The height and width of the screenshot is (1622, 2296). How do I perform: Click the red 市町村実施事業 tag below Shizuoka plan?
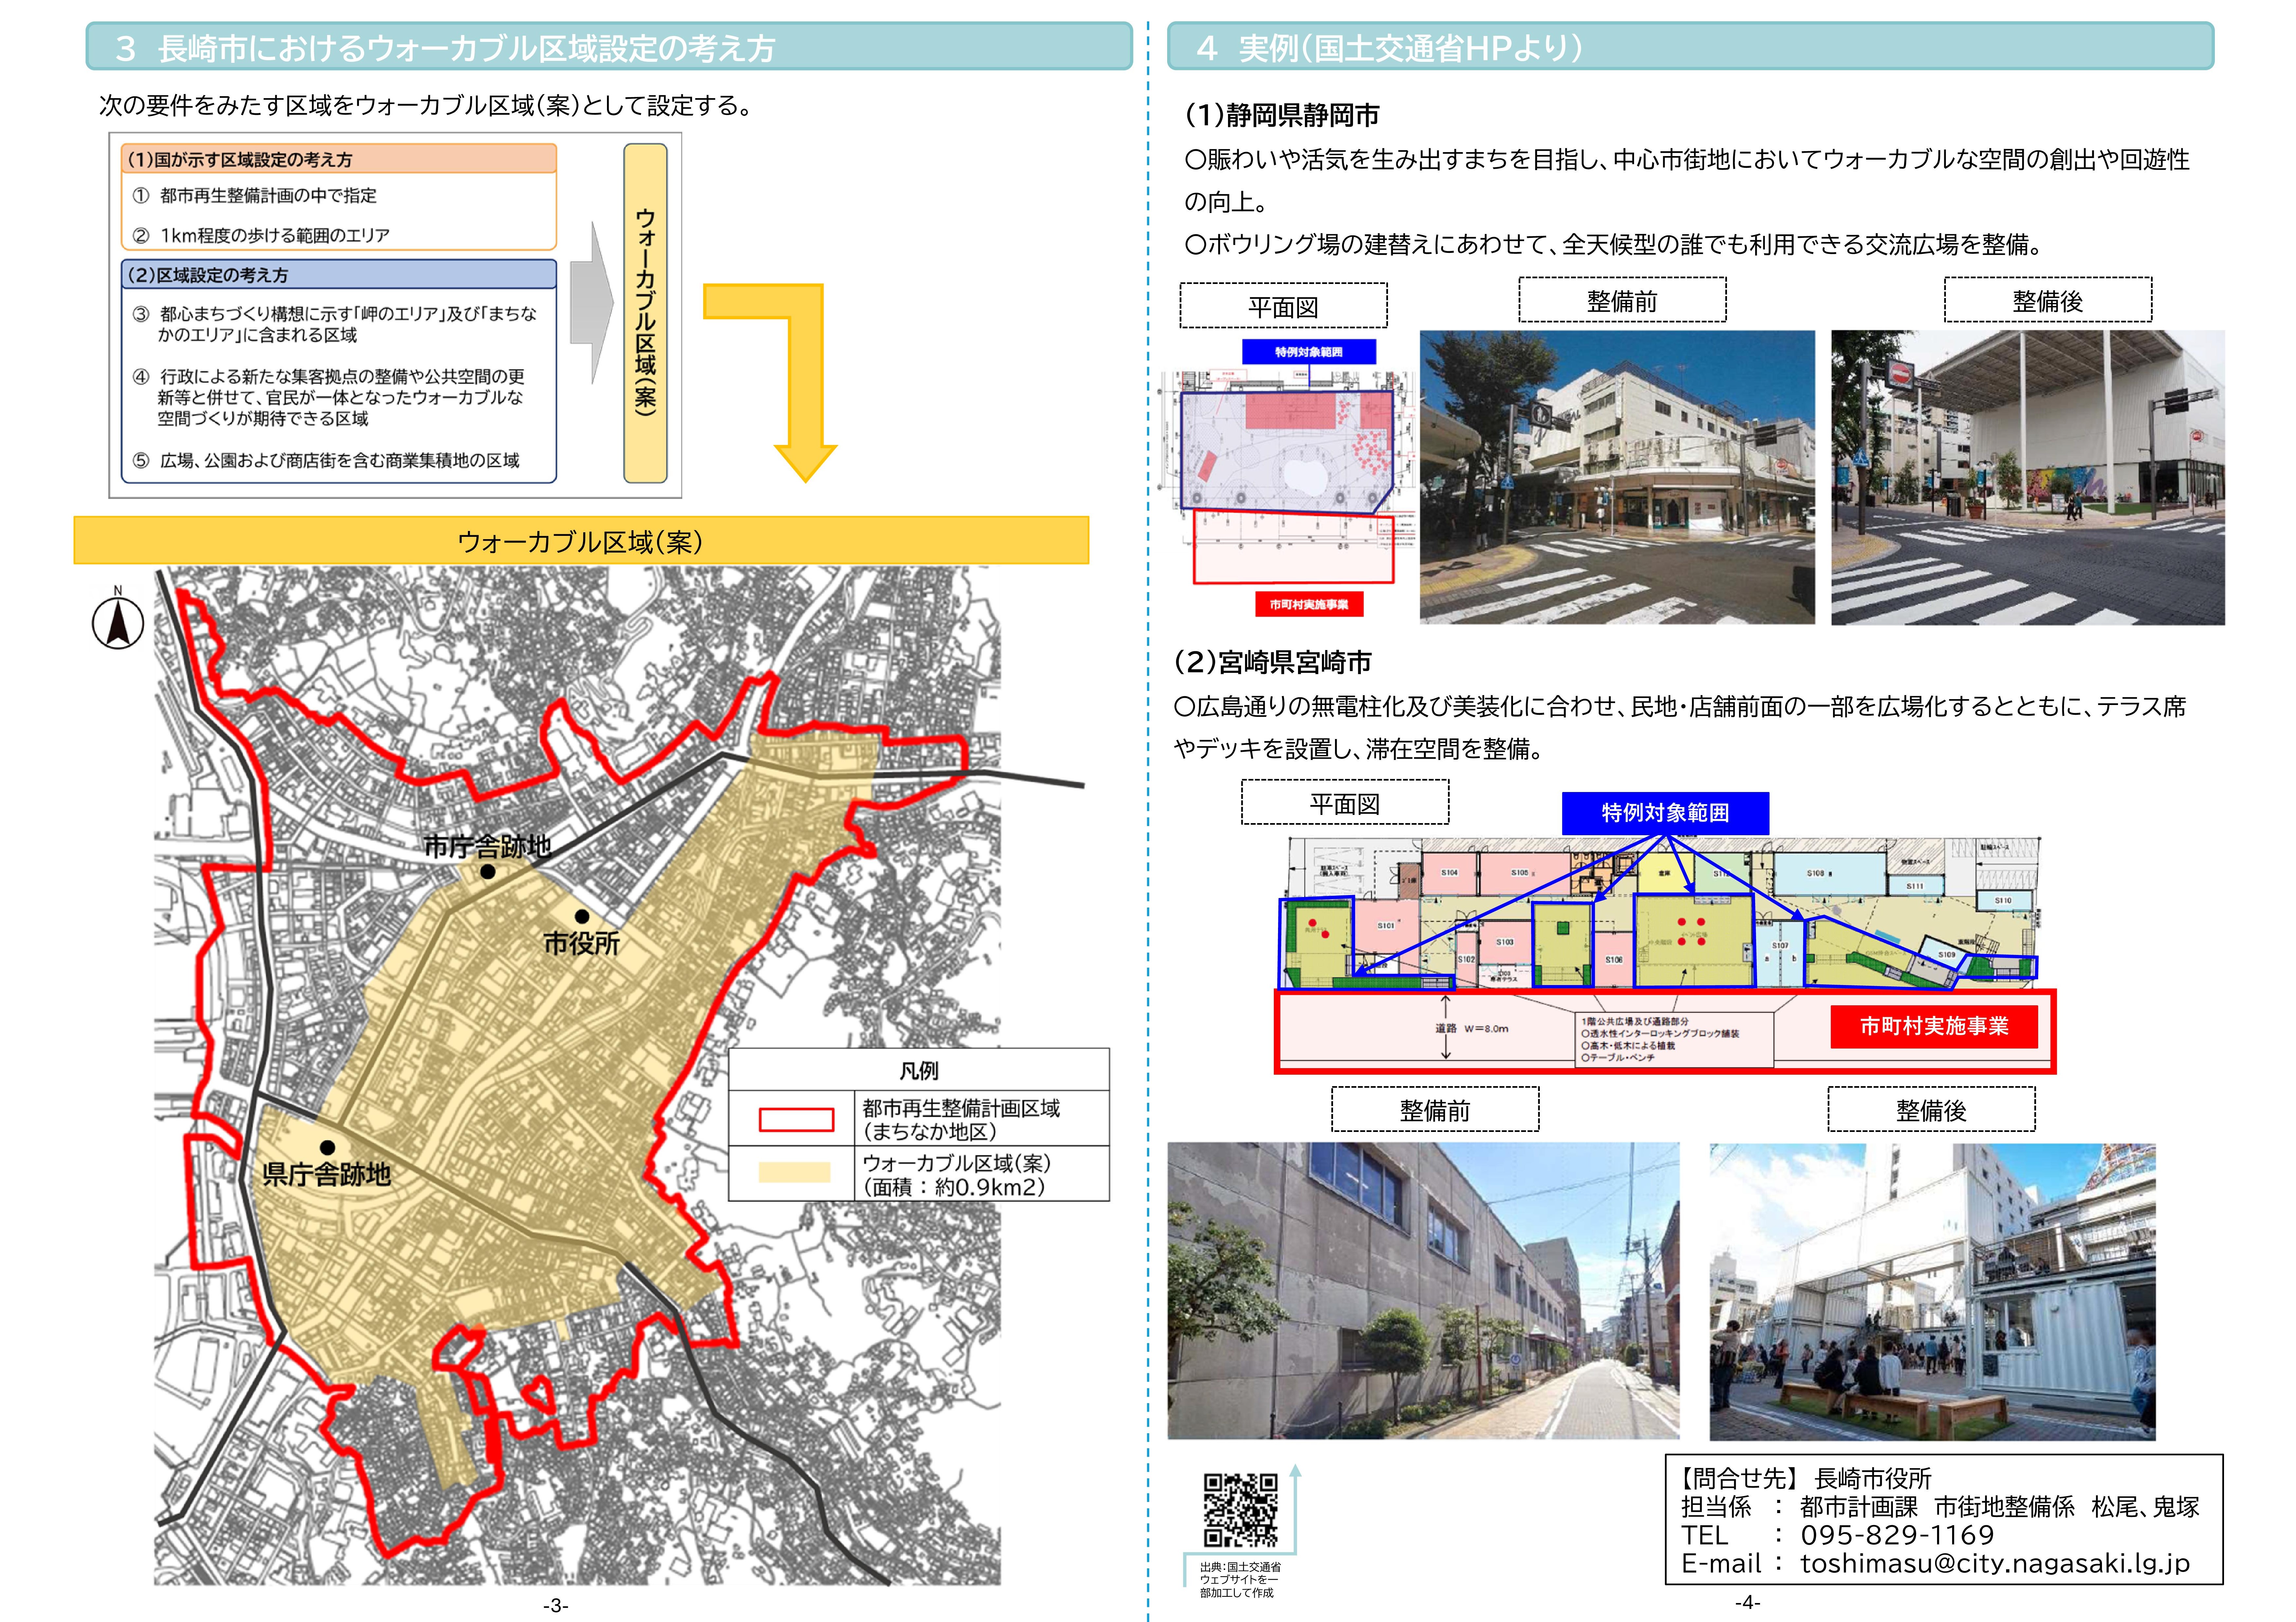[x=1309, y=604]
